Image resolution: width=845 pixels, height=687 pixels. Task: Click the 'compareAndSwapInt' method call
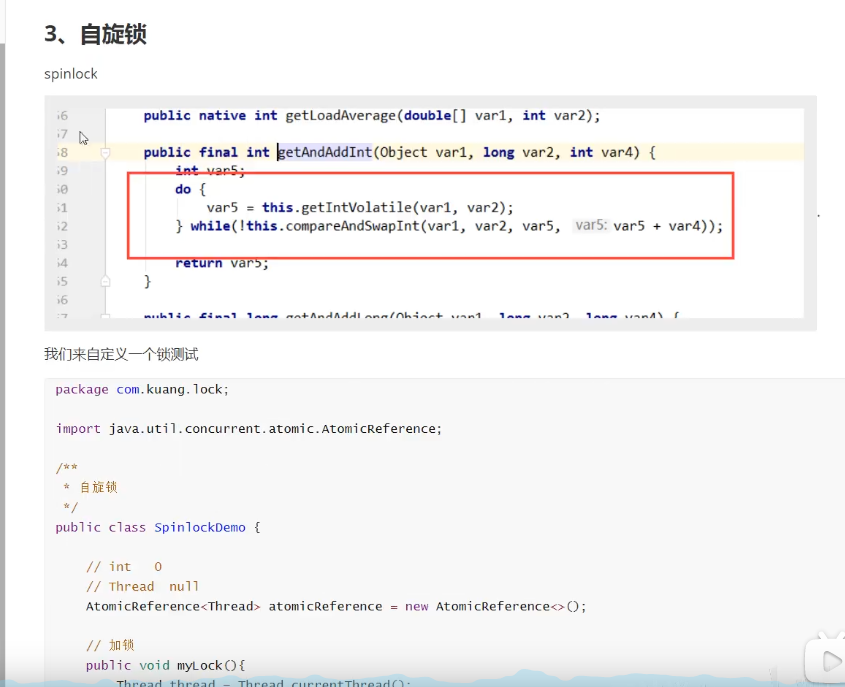click(x=352, y=226)
